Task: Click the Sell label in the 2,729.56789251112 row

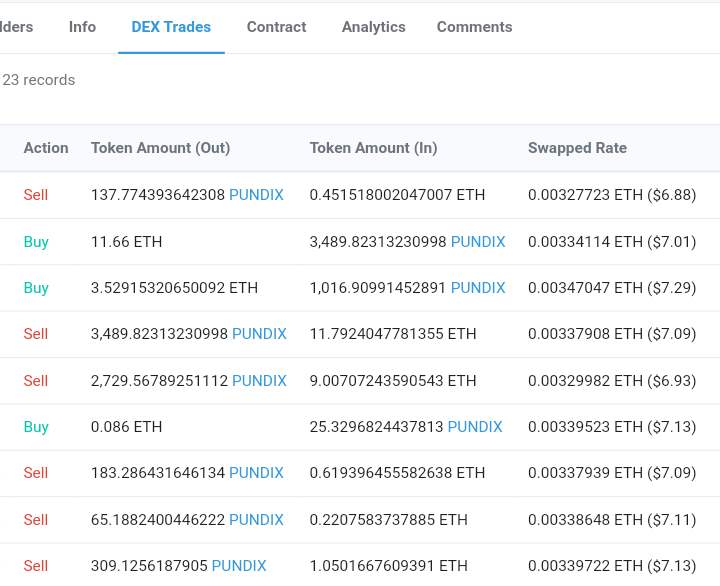Action: [36, 381]
